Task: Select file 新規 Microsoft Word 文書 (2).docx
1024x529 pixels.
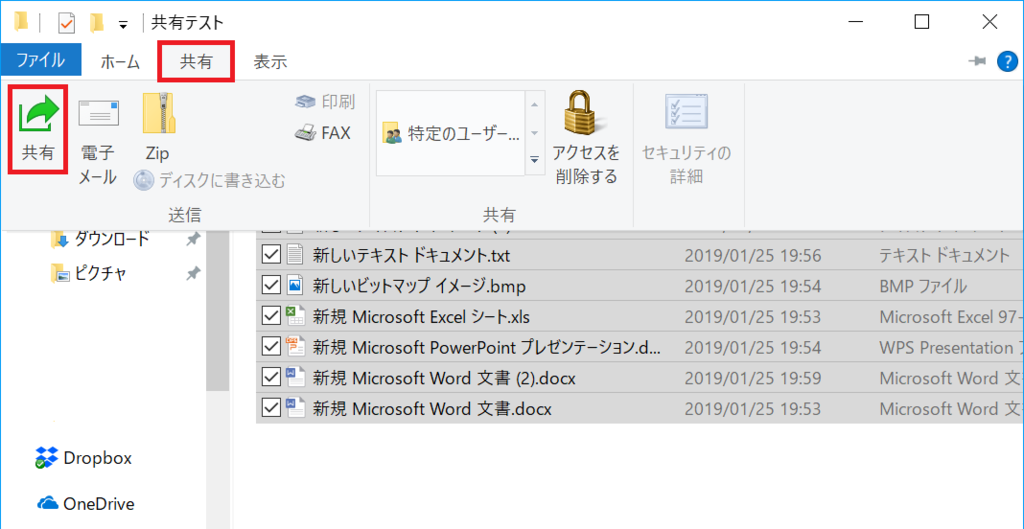Action: pos(443,378)
